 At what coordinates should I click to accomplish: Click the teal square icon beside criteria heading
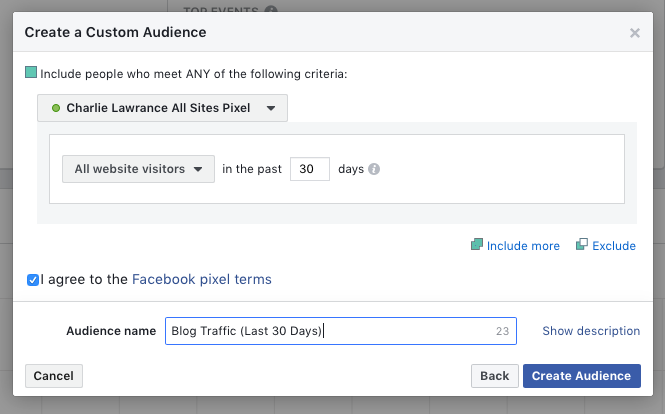31,73
